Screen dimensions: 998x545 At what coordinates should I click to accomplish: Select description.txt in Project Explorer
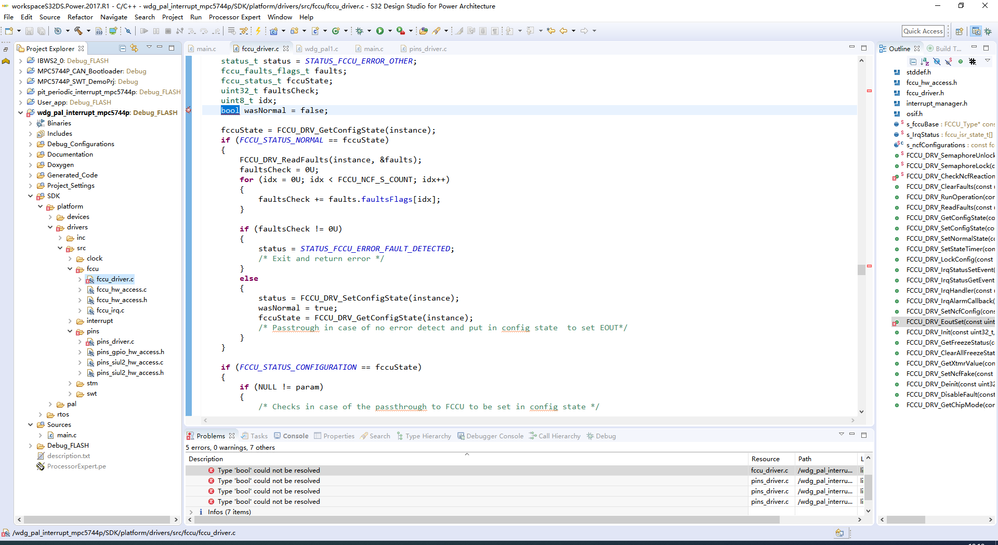pos(68,456)
